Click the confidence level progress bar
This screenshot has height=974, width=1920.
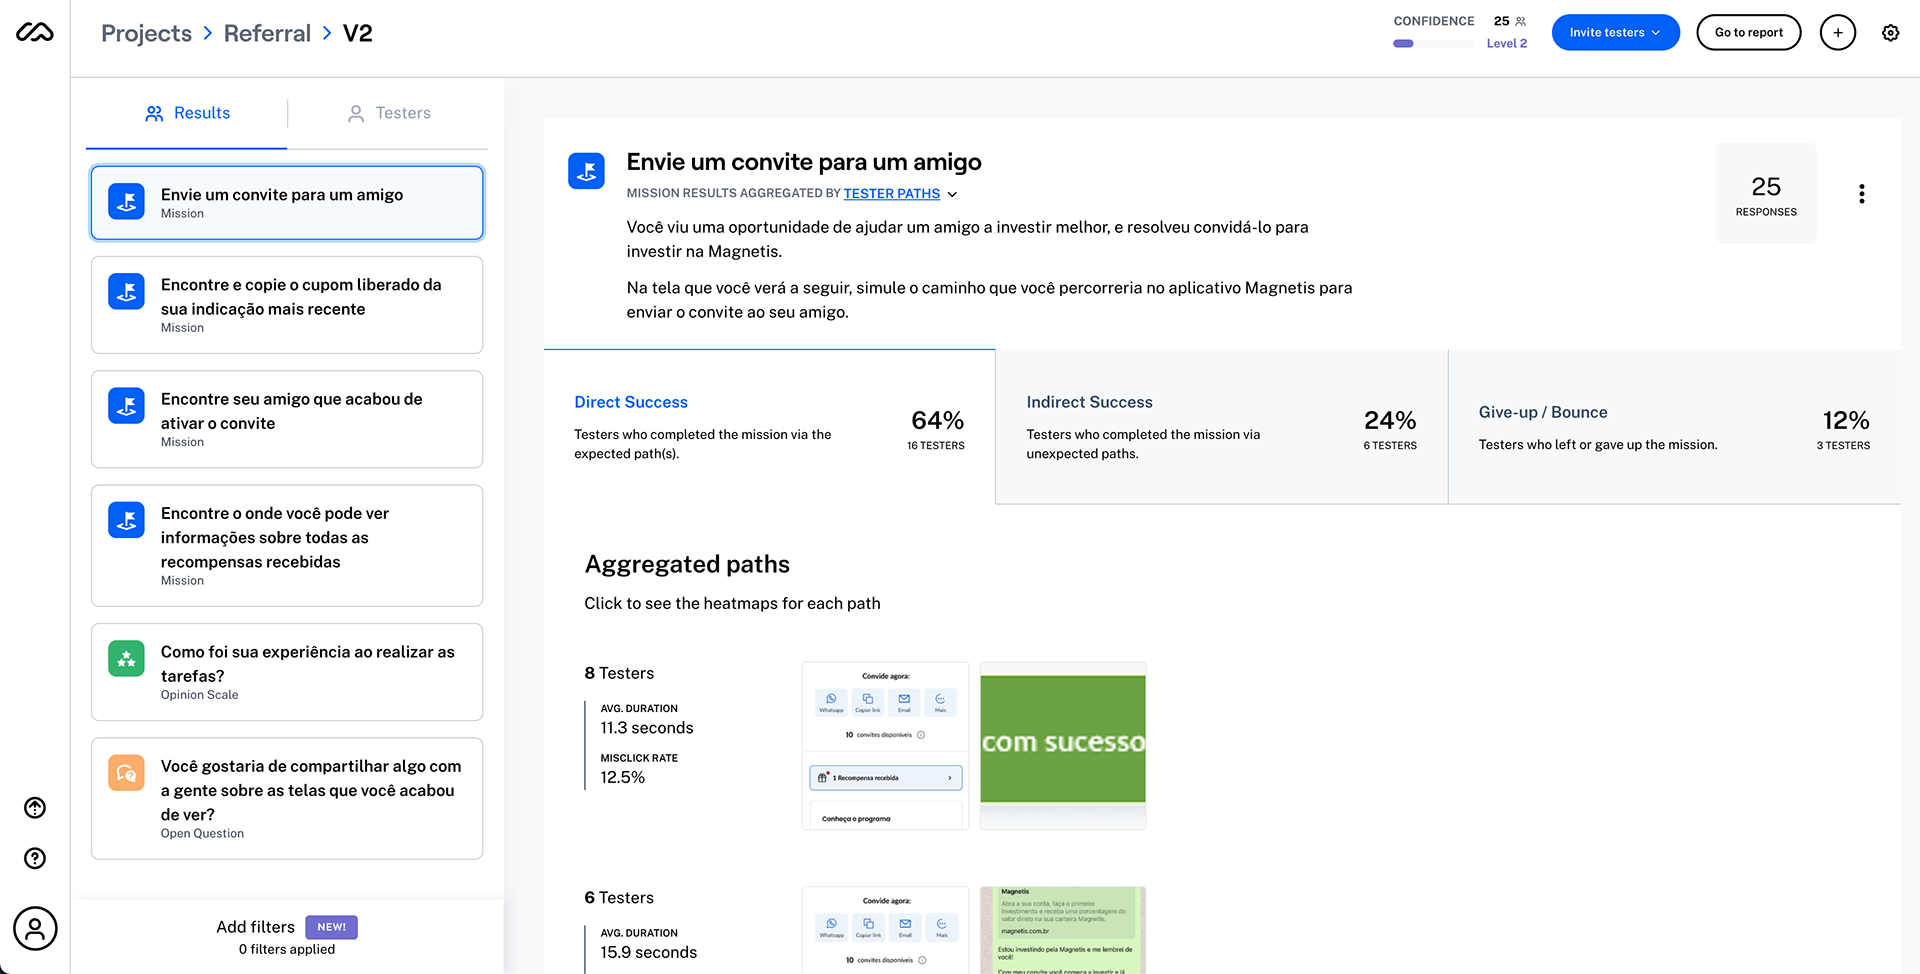pyautogui.click(x=1433, y=44)
